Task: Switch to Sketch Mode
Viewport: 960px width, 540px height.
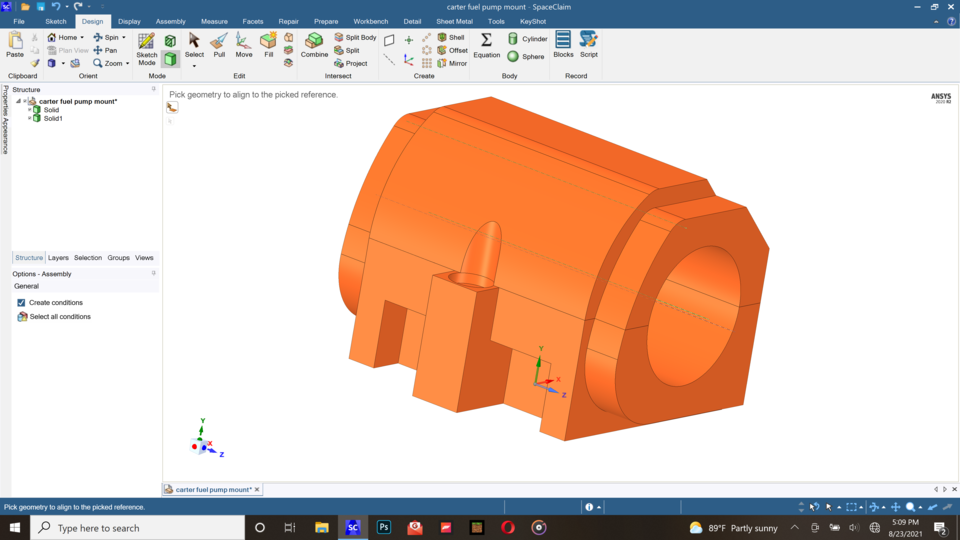Action: click(x=146, y=47)
